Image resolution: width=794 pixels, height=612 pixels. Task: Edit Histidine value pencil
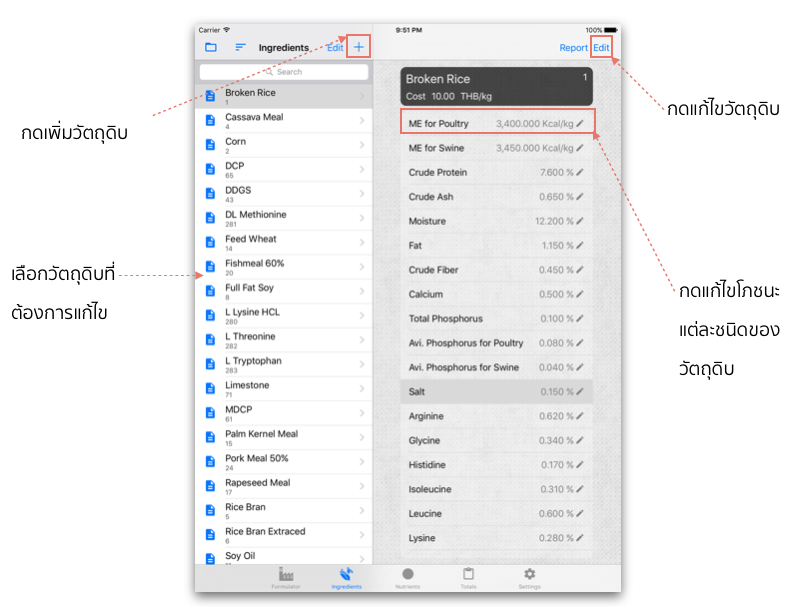(580, 464)
